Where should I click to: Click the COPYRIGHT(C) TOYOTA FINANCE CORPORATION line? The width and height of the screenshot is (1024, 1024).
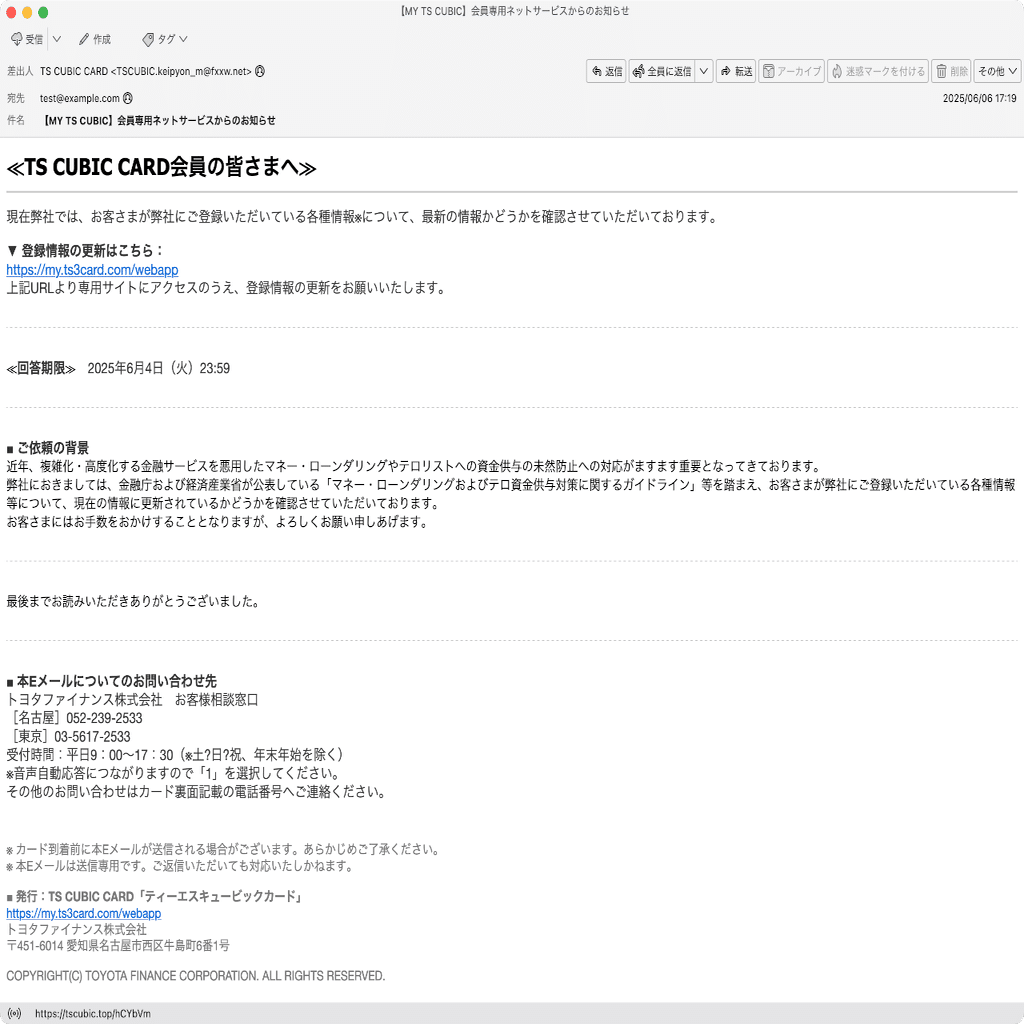coord(196,976)
